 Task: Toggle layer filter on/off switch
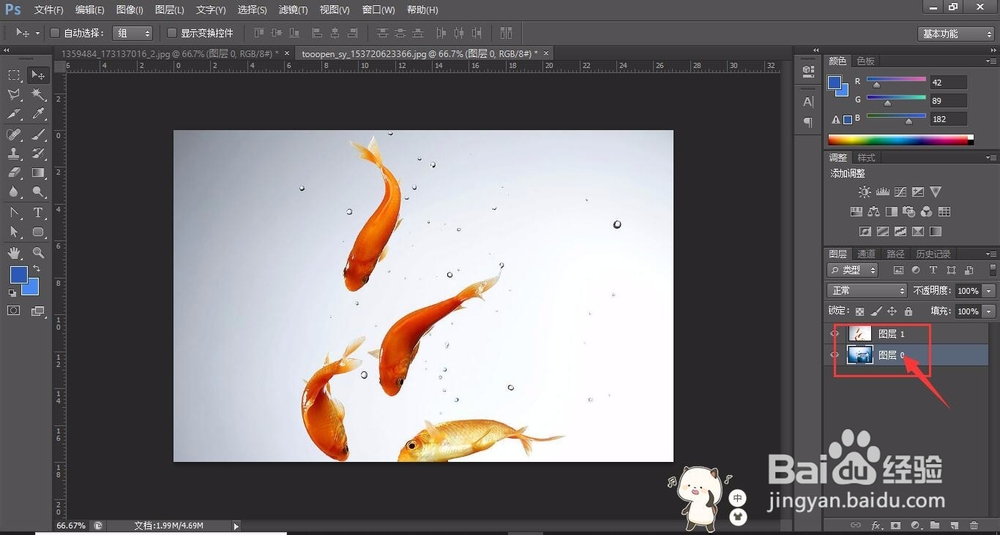click(x=992, y=270)
